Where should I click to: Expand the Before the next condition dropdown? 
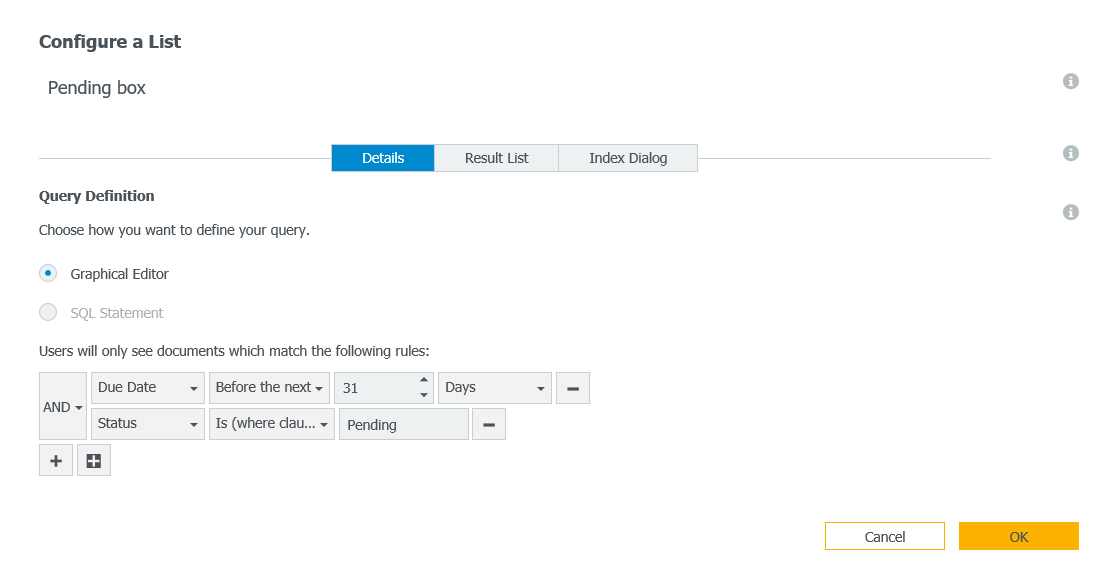269,387
